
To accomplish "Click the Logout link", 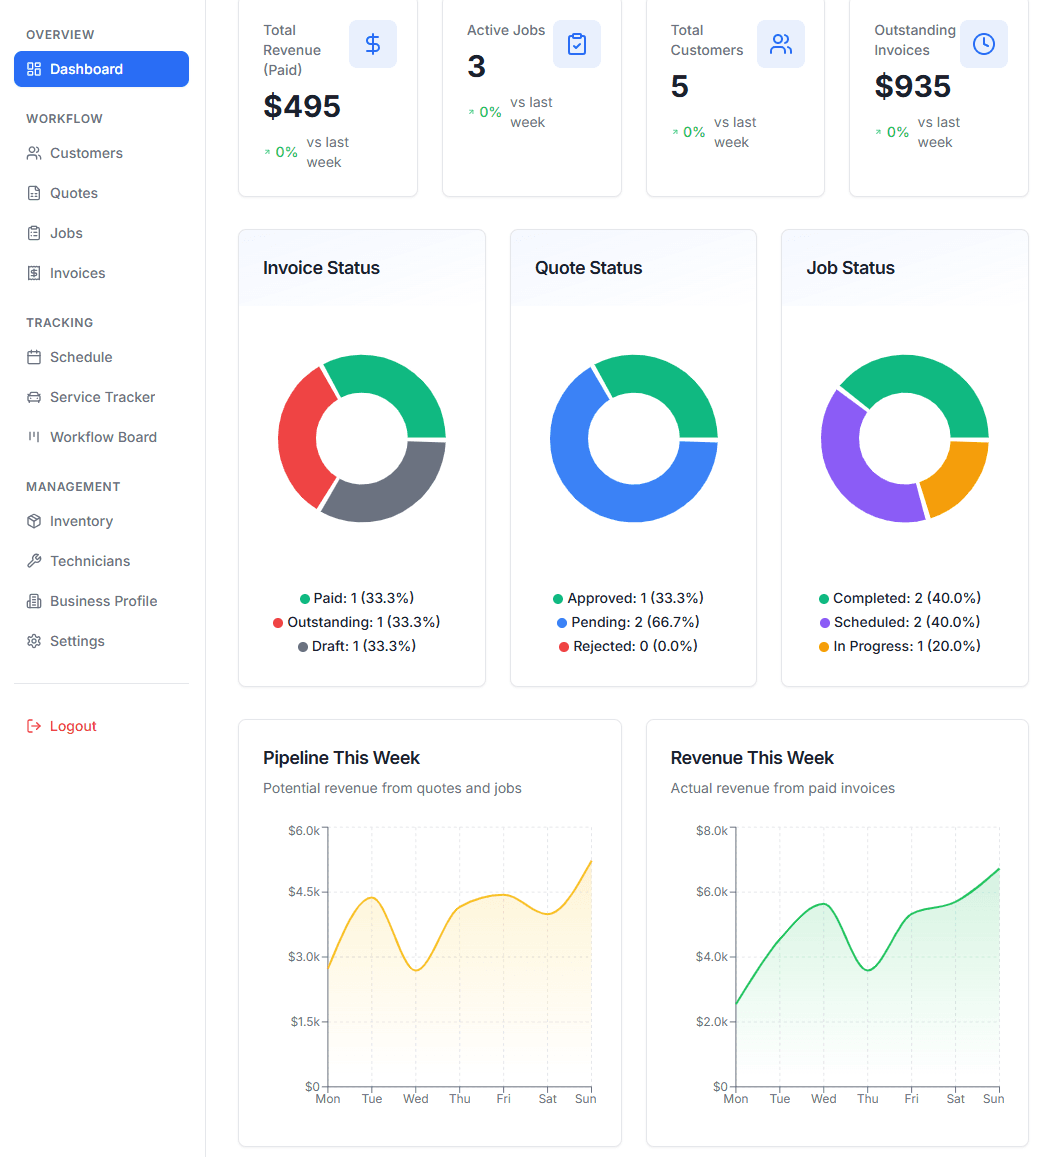I will 61,725.
